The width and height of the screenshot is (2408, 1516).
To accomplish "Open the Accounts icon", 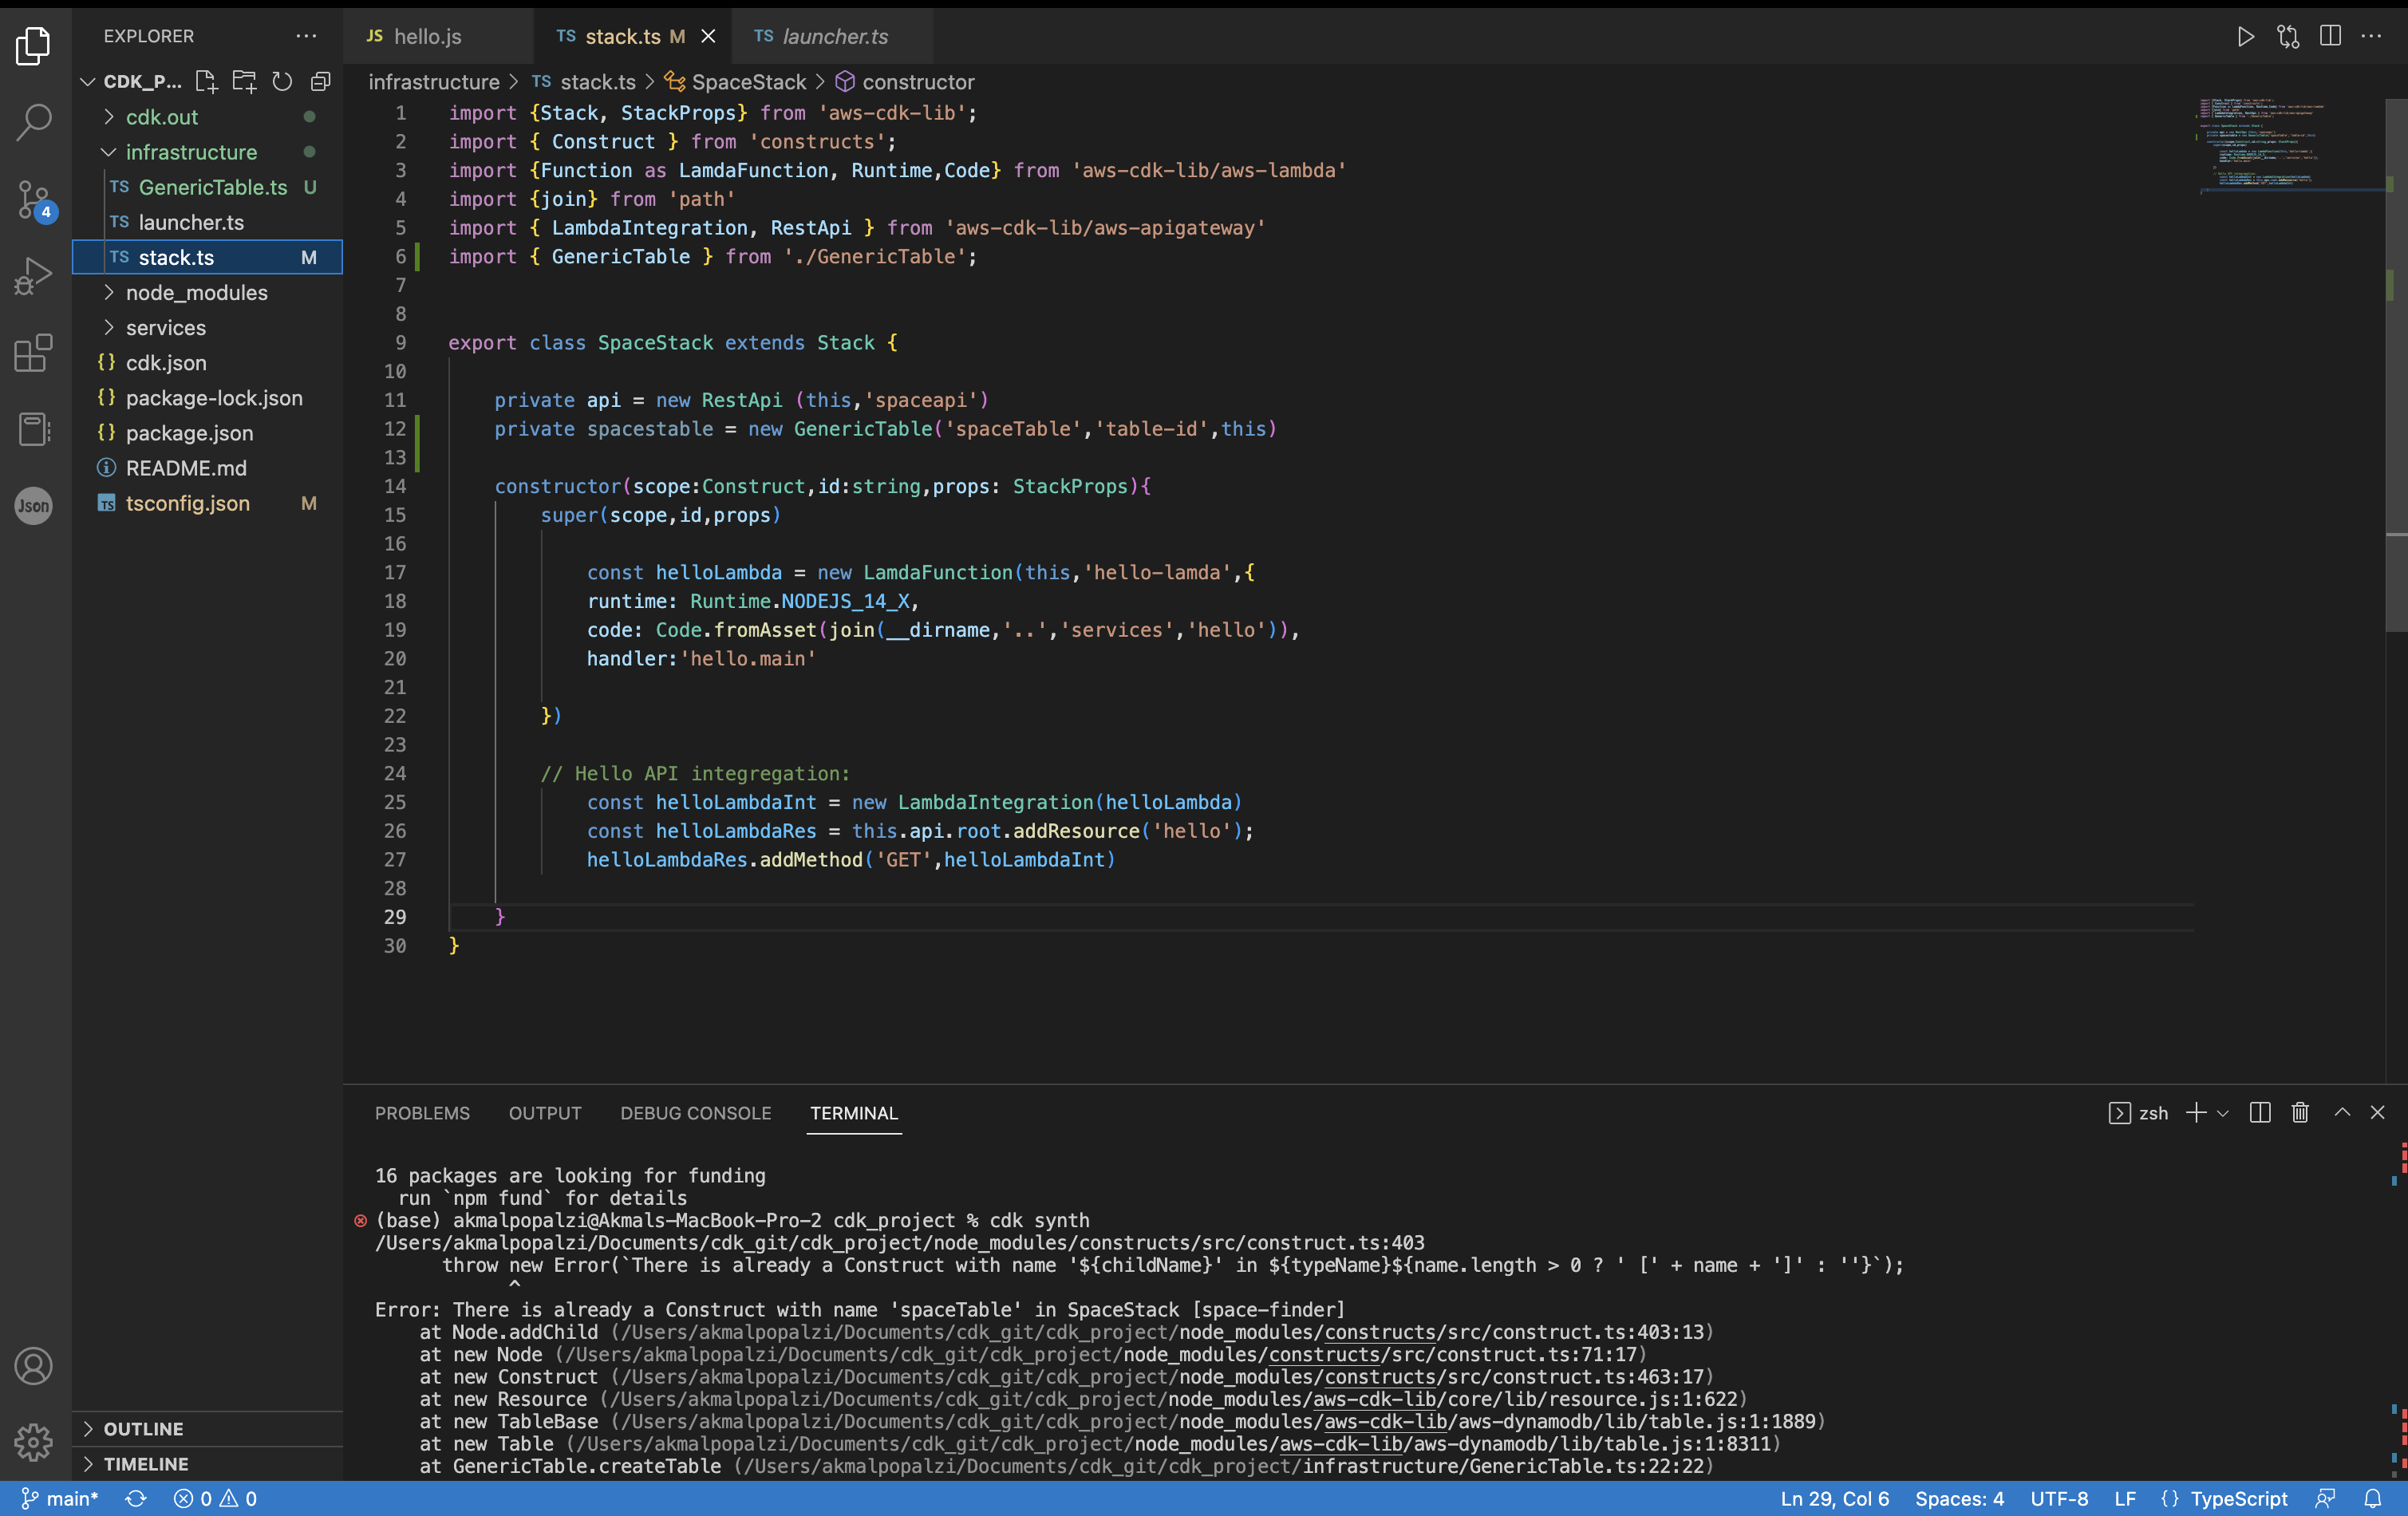I will click(34, 1366).
